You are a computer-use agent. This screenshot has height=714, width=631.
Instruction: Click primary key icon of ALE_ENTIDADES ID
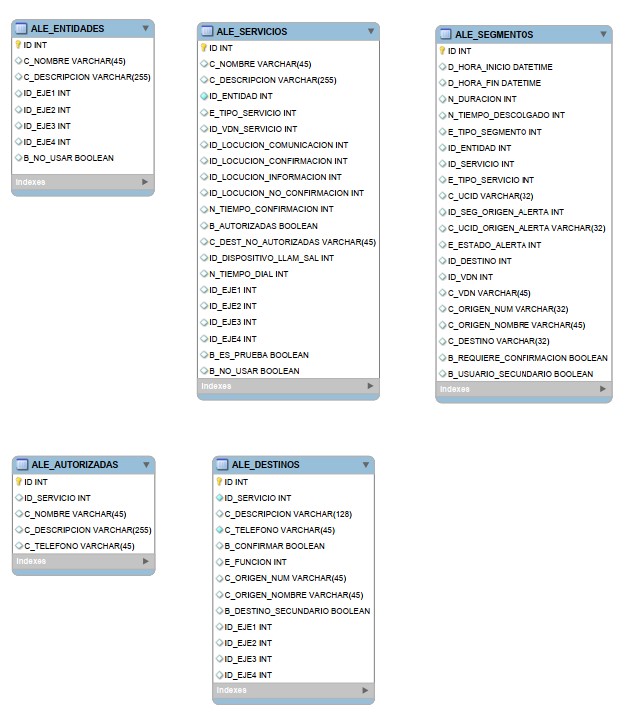18,45
